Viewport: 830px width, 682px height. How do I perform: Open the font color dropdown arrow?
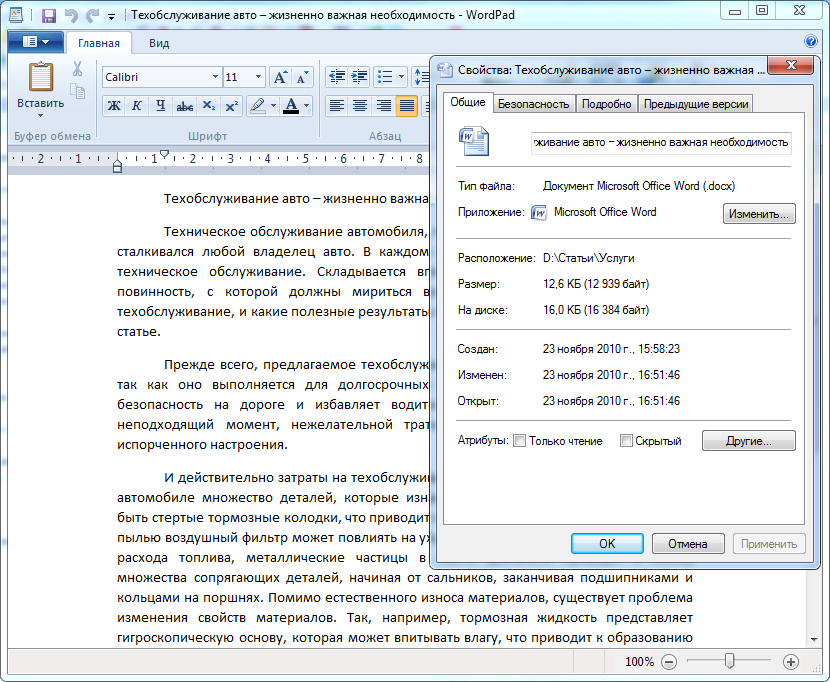(307, 106)
